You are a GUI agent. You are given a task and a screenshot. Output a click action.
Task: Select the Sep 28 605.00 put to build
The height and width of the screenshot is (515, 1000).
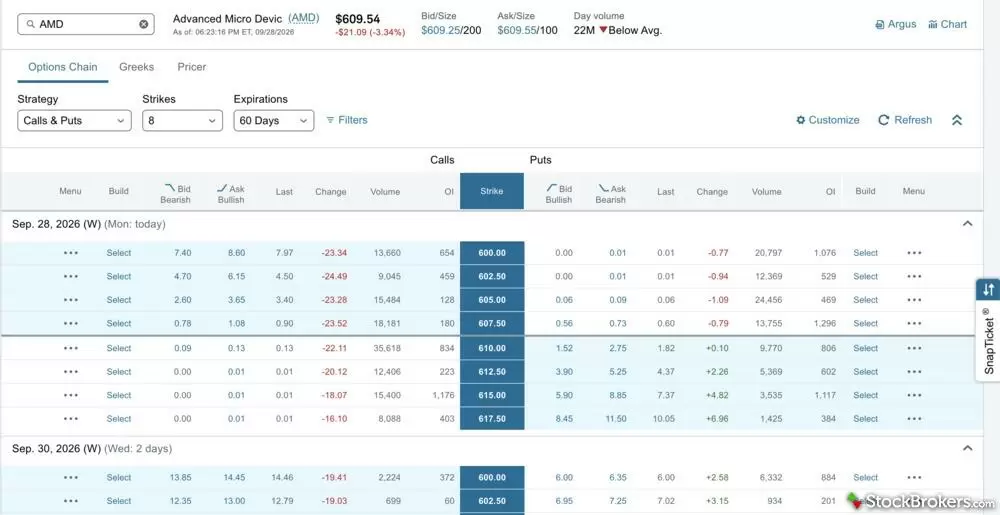tap(865, 300)
